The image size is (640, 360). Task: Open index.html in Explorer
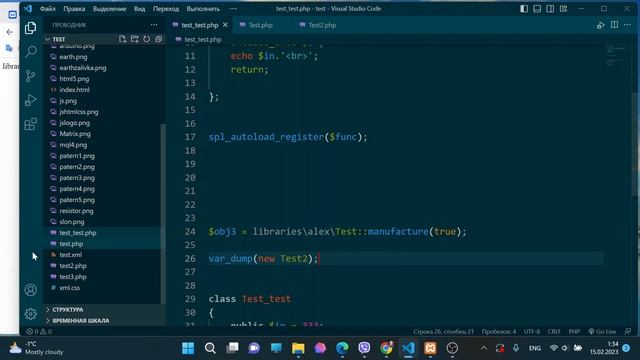75,90
